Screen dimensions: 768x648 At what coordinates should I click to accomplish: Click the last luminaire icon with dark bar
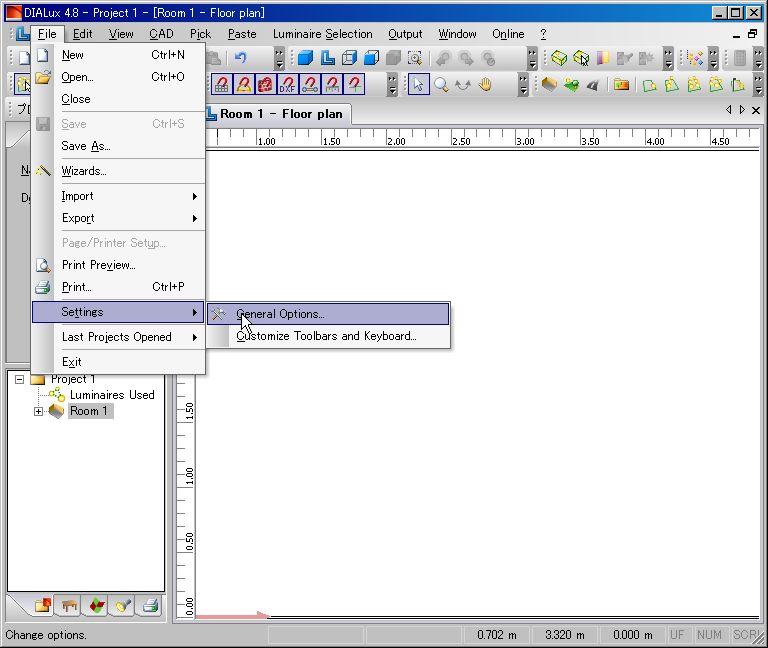(x=738, y=85)
